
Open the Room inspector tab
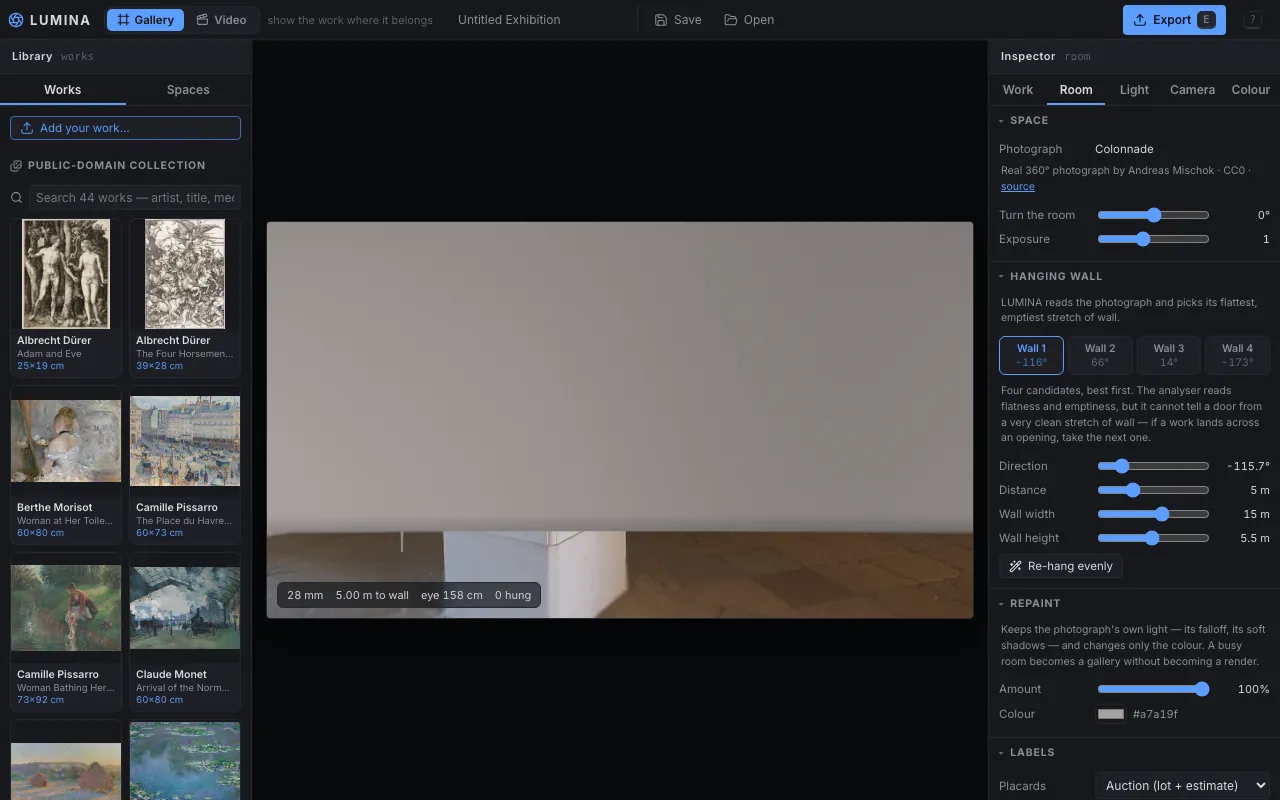1076,90
